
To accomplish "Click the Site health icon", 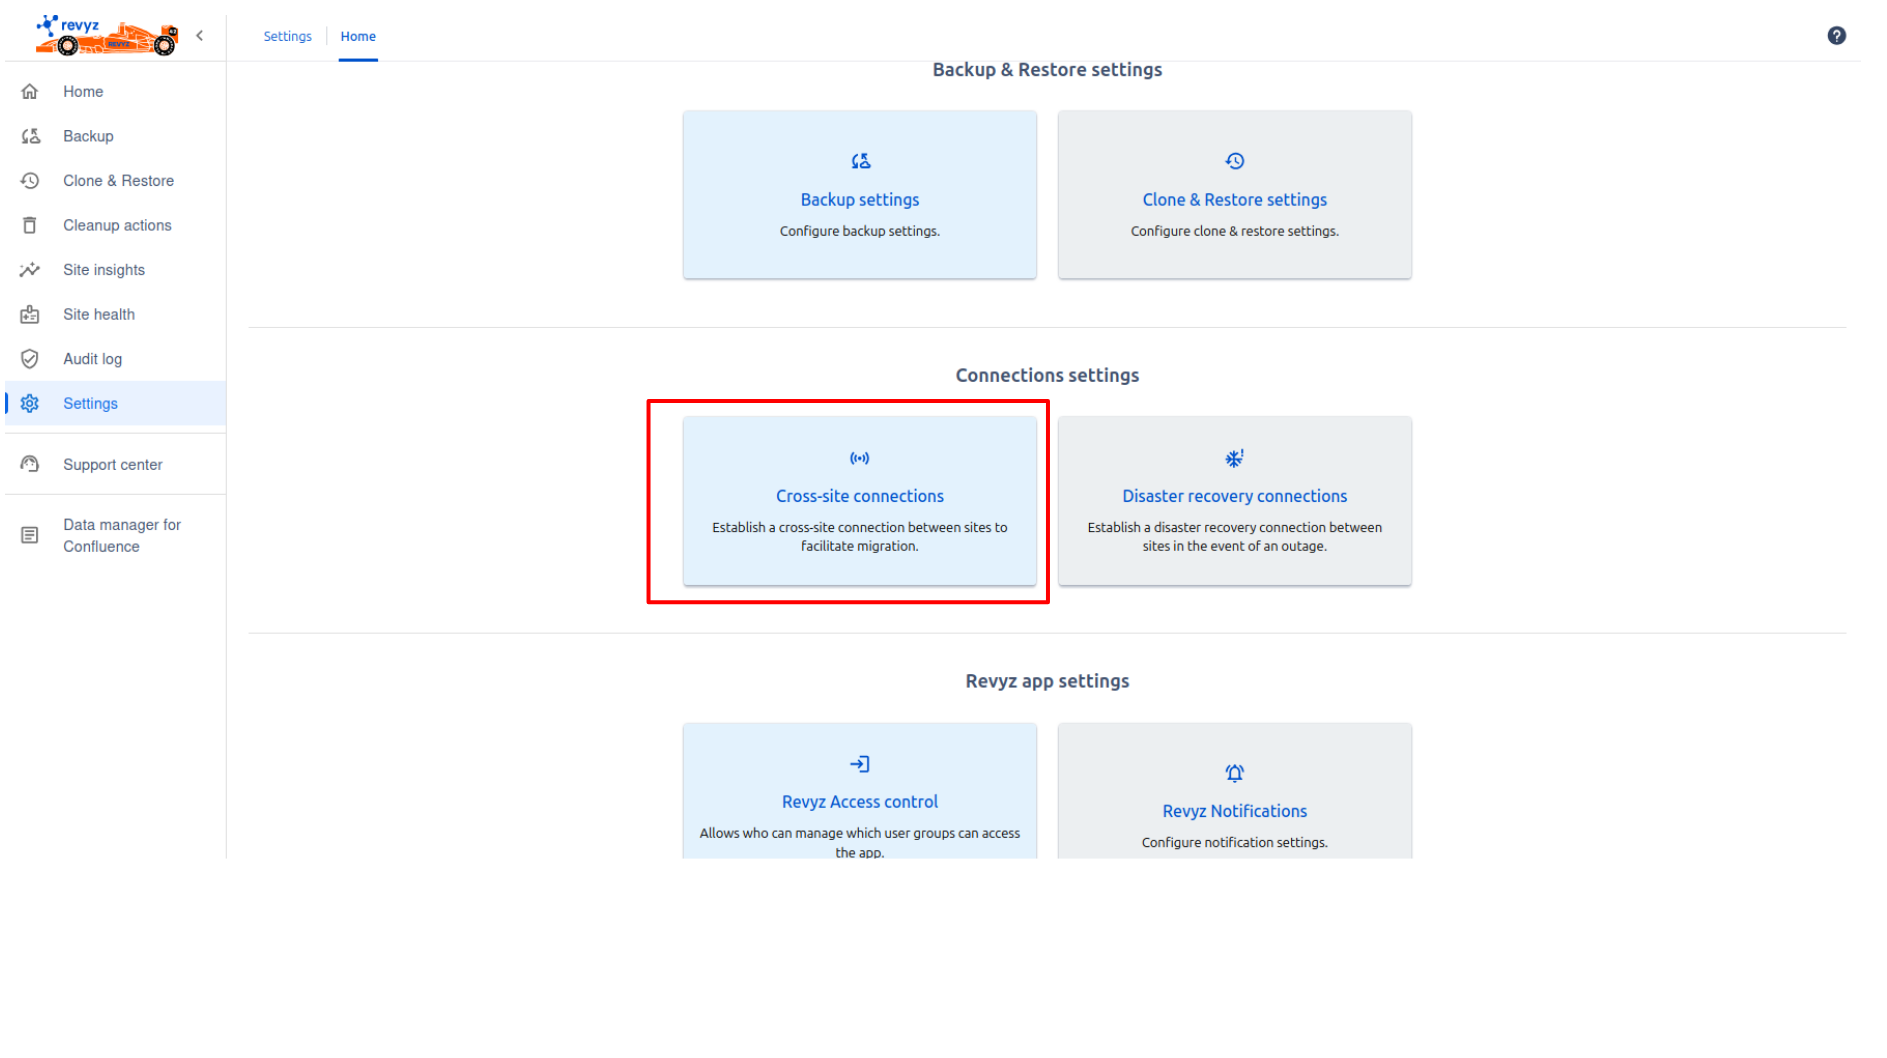I will point(30,315).
